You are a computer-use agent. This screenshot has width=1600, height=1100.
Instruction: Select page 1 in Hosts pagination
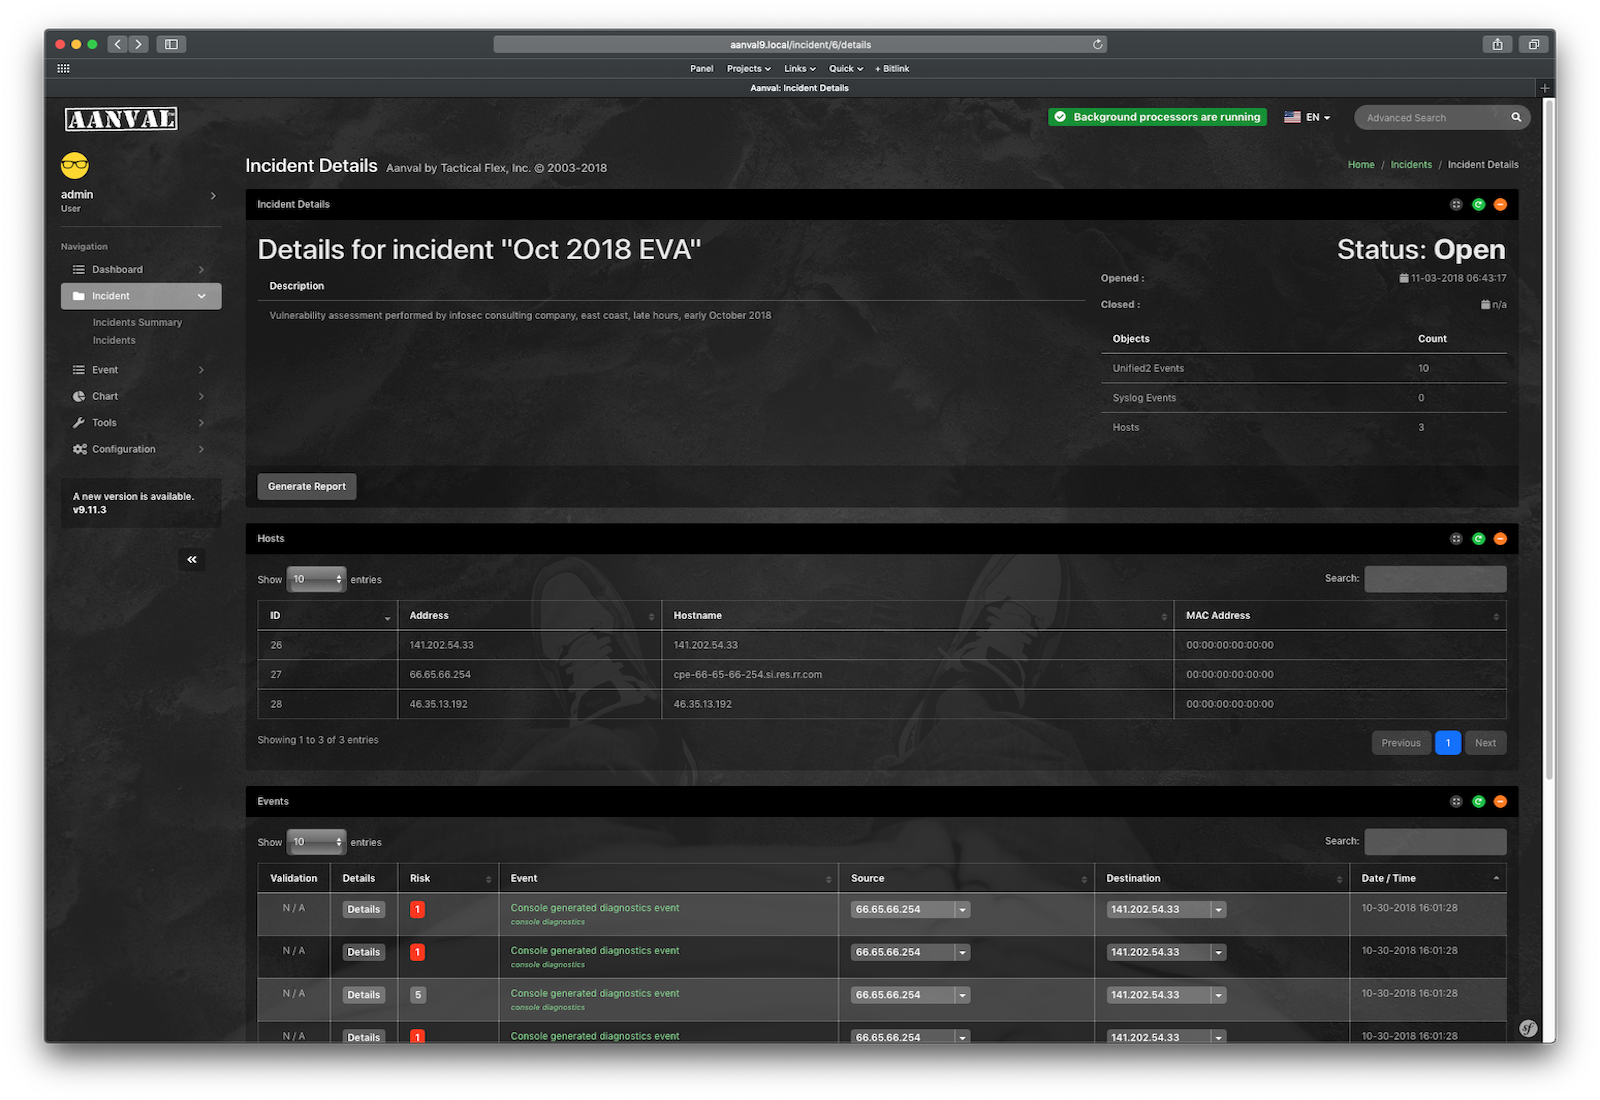tap(1448, 743)
